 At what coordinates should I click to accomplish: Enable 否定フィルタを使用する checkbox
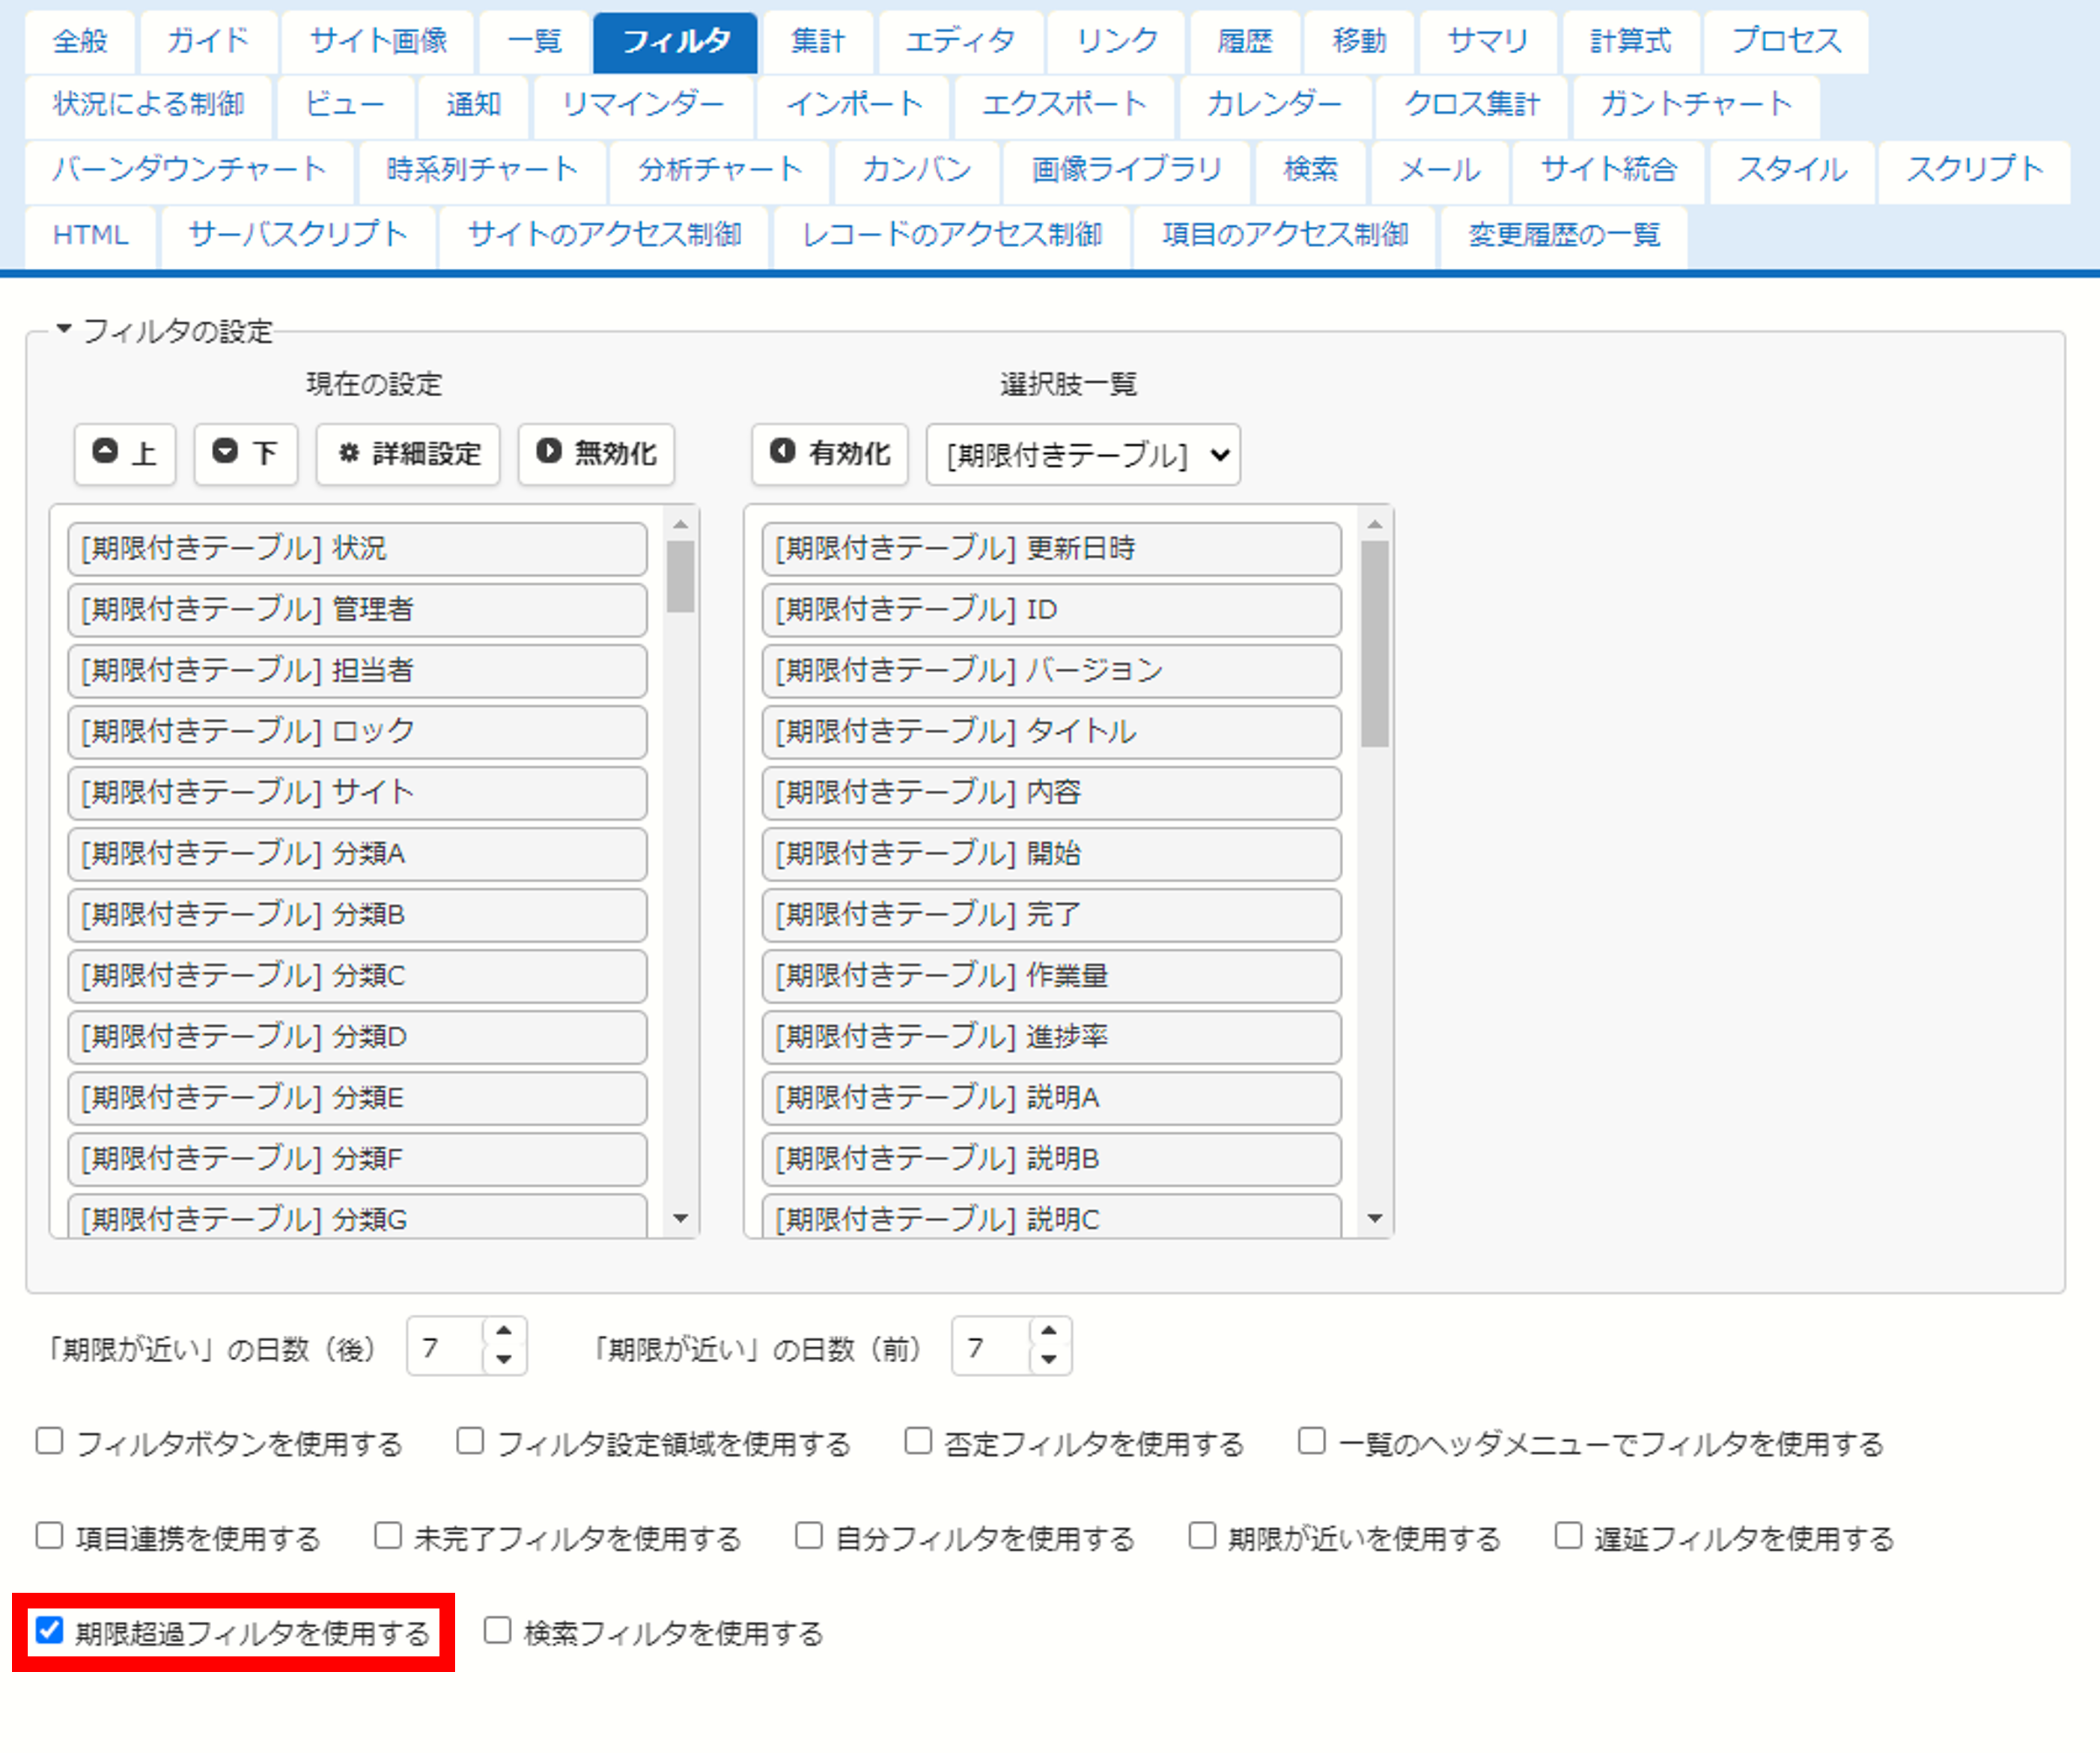918,1441
